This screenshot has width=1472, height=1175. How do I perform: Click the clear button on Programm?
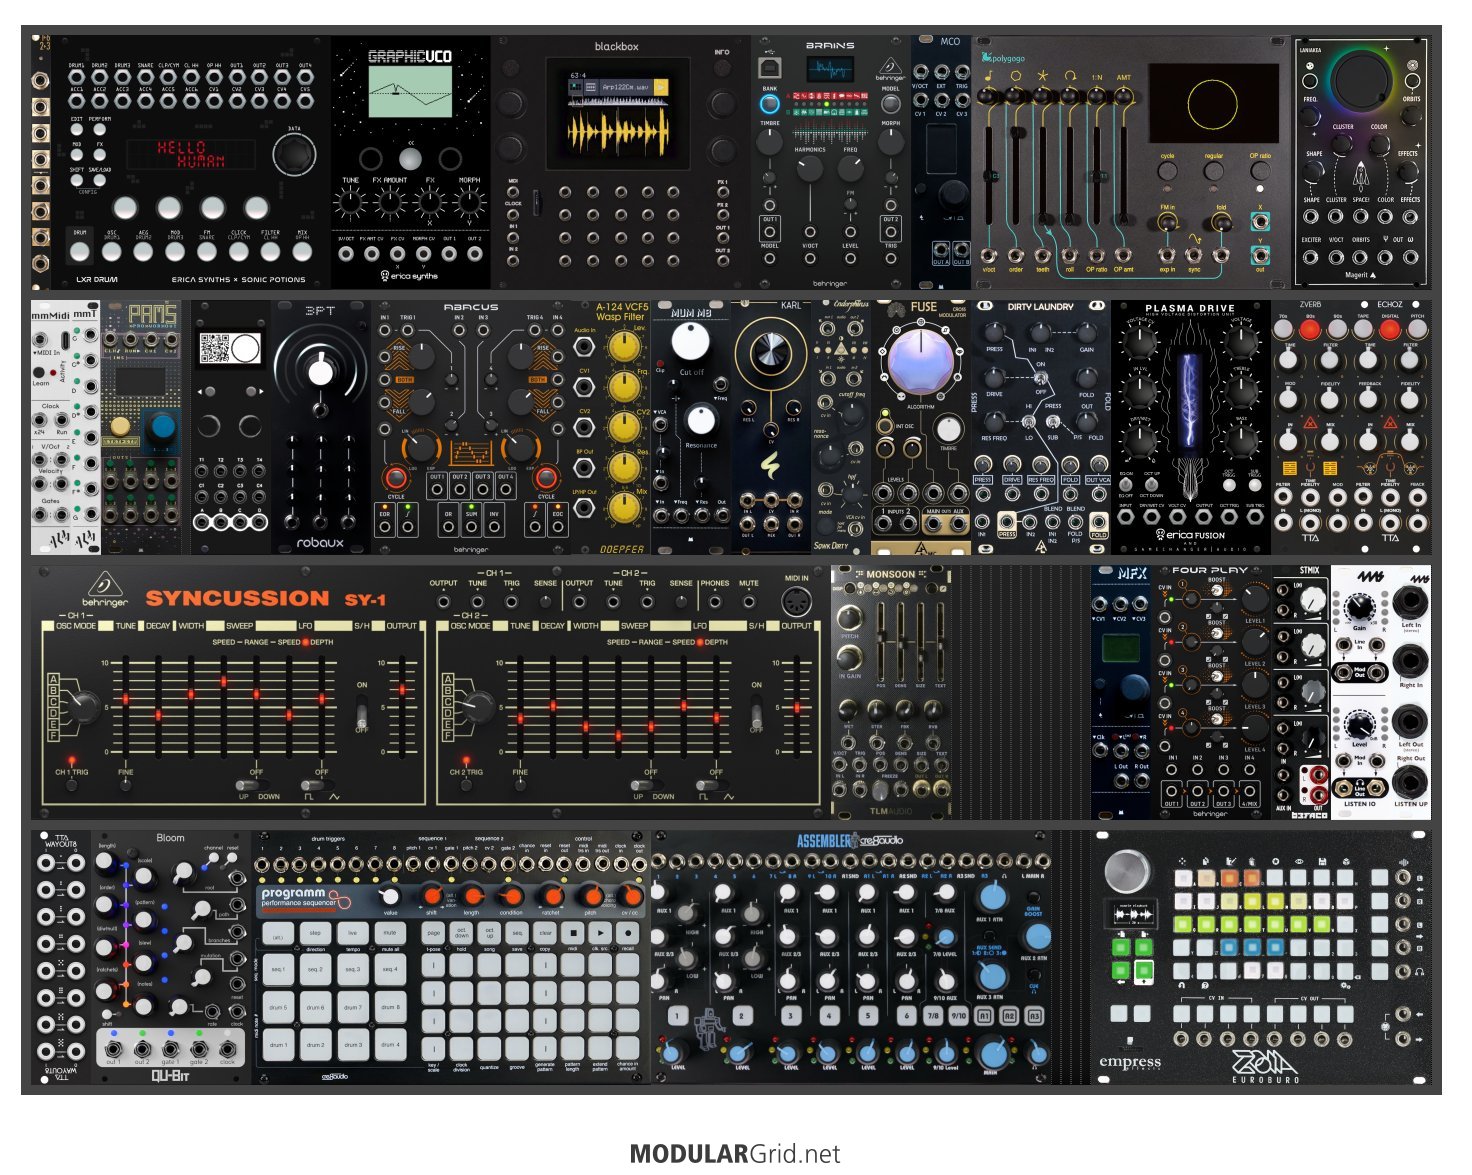[x=545, y=933]
